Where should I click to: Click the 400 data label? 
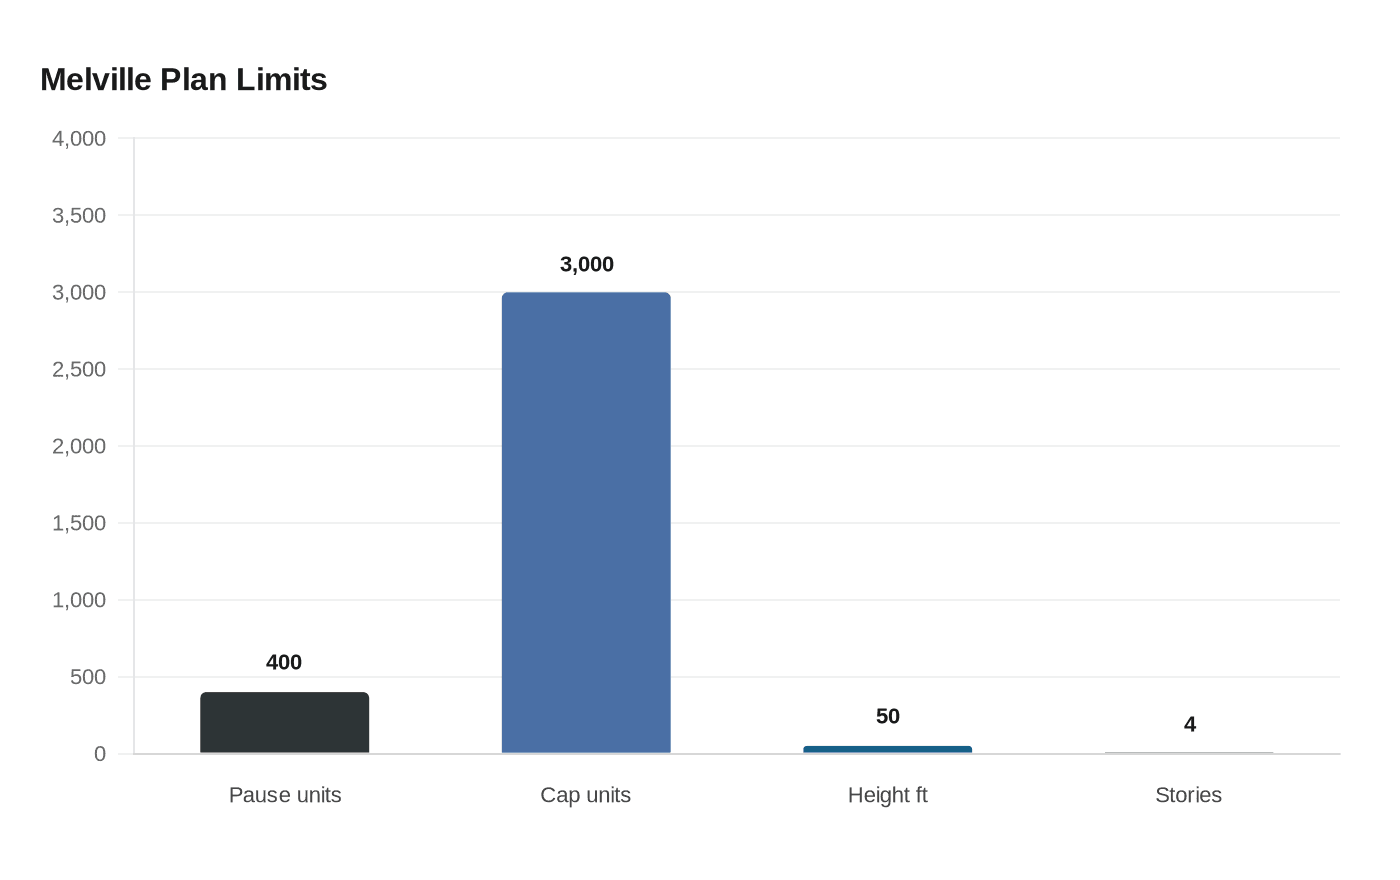[284, 662]
